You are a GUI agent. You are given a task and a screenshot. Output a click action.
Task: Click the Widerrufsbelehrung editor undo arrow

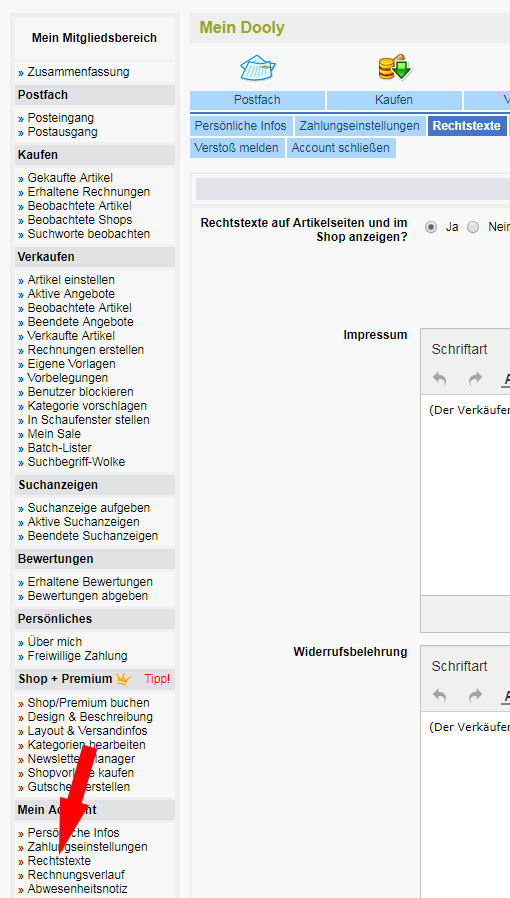pyautogui.click(x=440, y=696)
